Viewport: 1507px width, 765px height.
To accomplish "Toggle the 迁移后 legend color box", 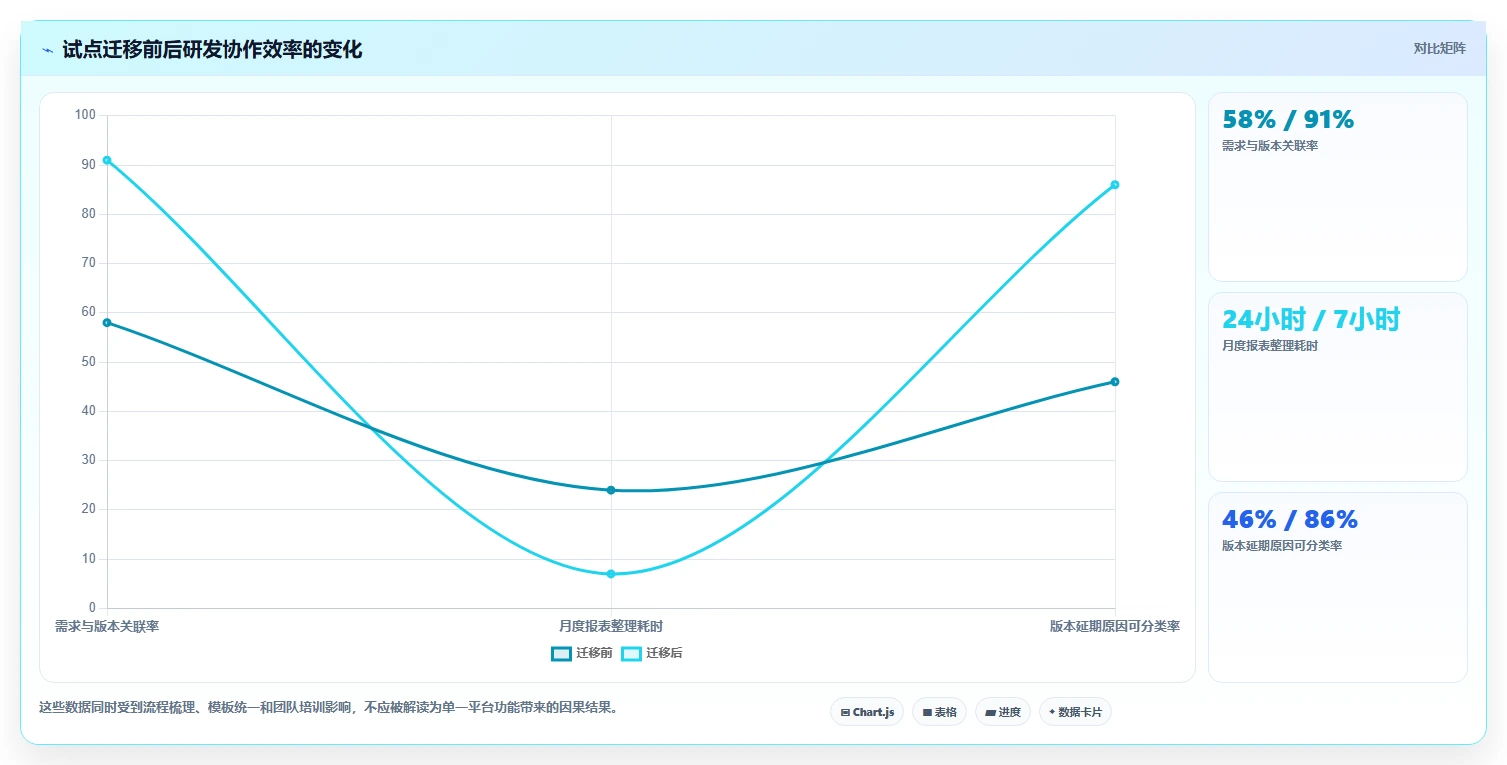I will pyautogui.click(x=631, y=654).
